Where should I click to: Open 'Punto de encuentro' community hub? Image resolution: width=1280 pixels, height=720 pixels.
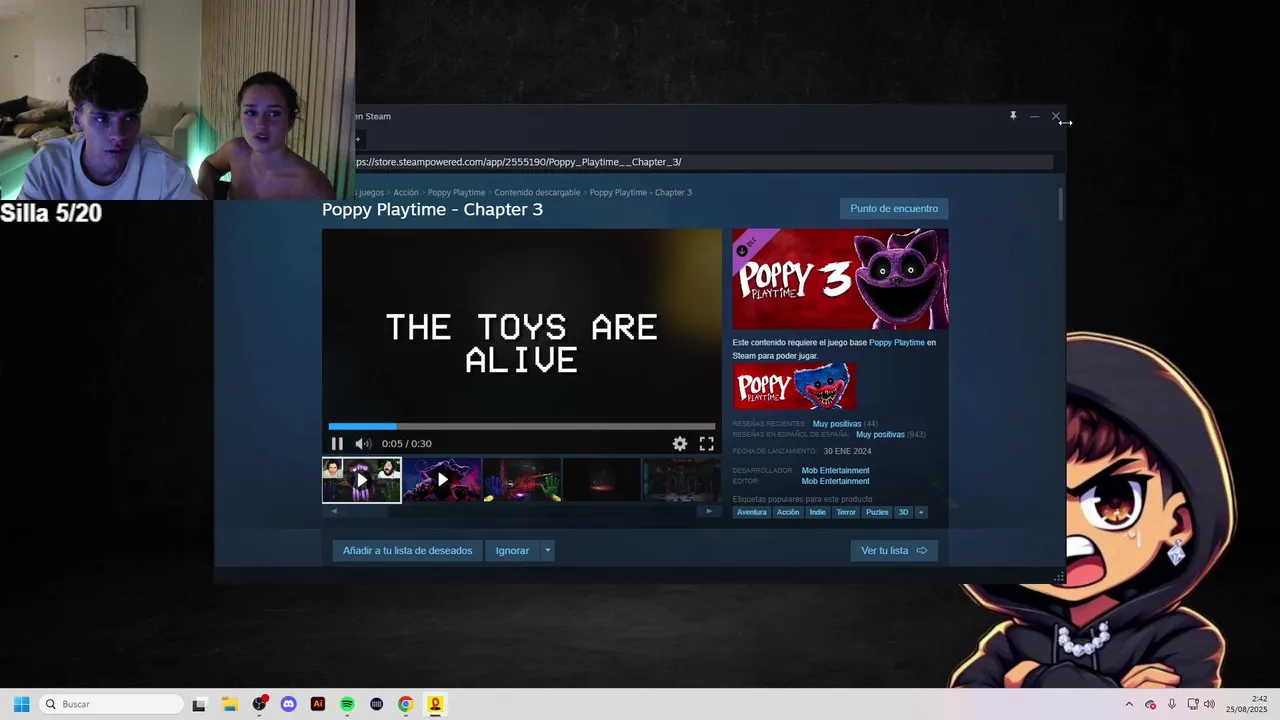894,209
